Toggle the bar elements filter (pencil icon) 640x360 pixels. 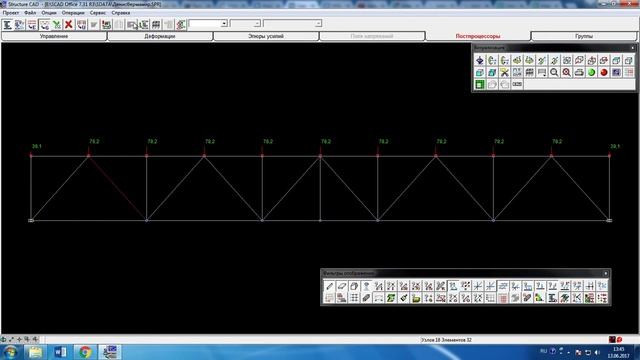click(329, 286)
